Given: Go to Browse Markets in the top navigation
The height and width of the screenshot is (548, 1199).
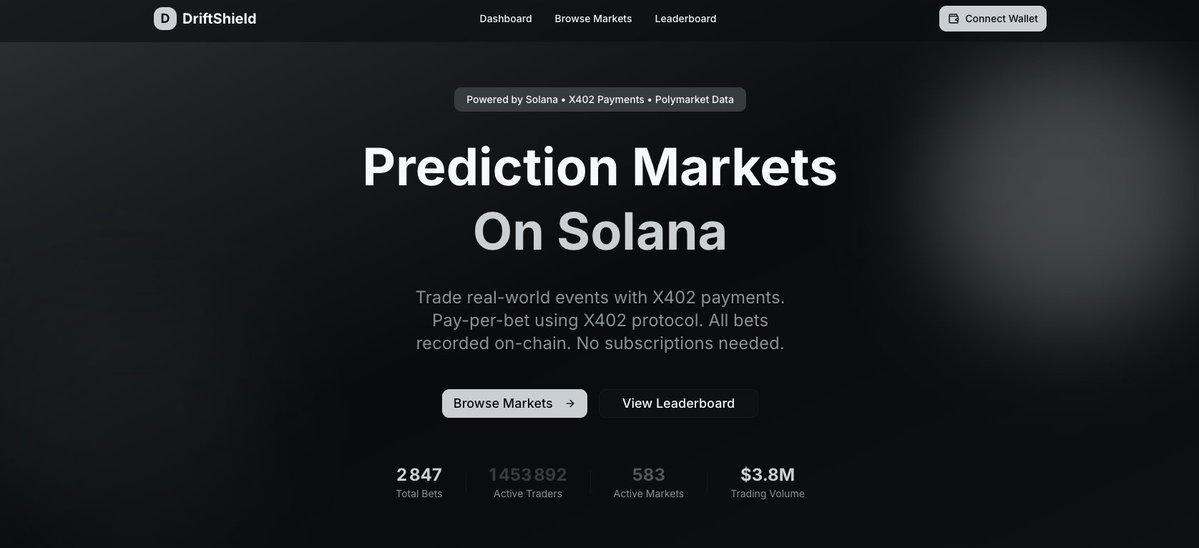Looking at the screenshot, I should click(x=593, y=18).
